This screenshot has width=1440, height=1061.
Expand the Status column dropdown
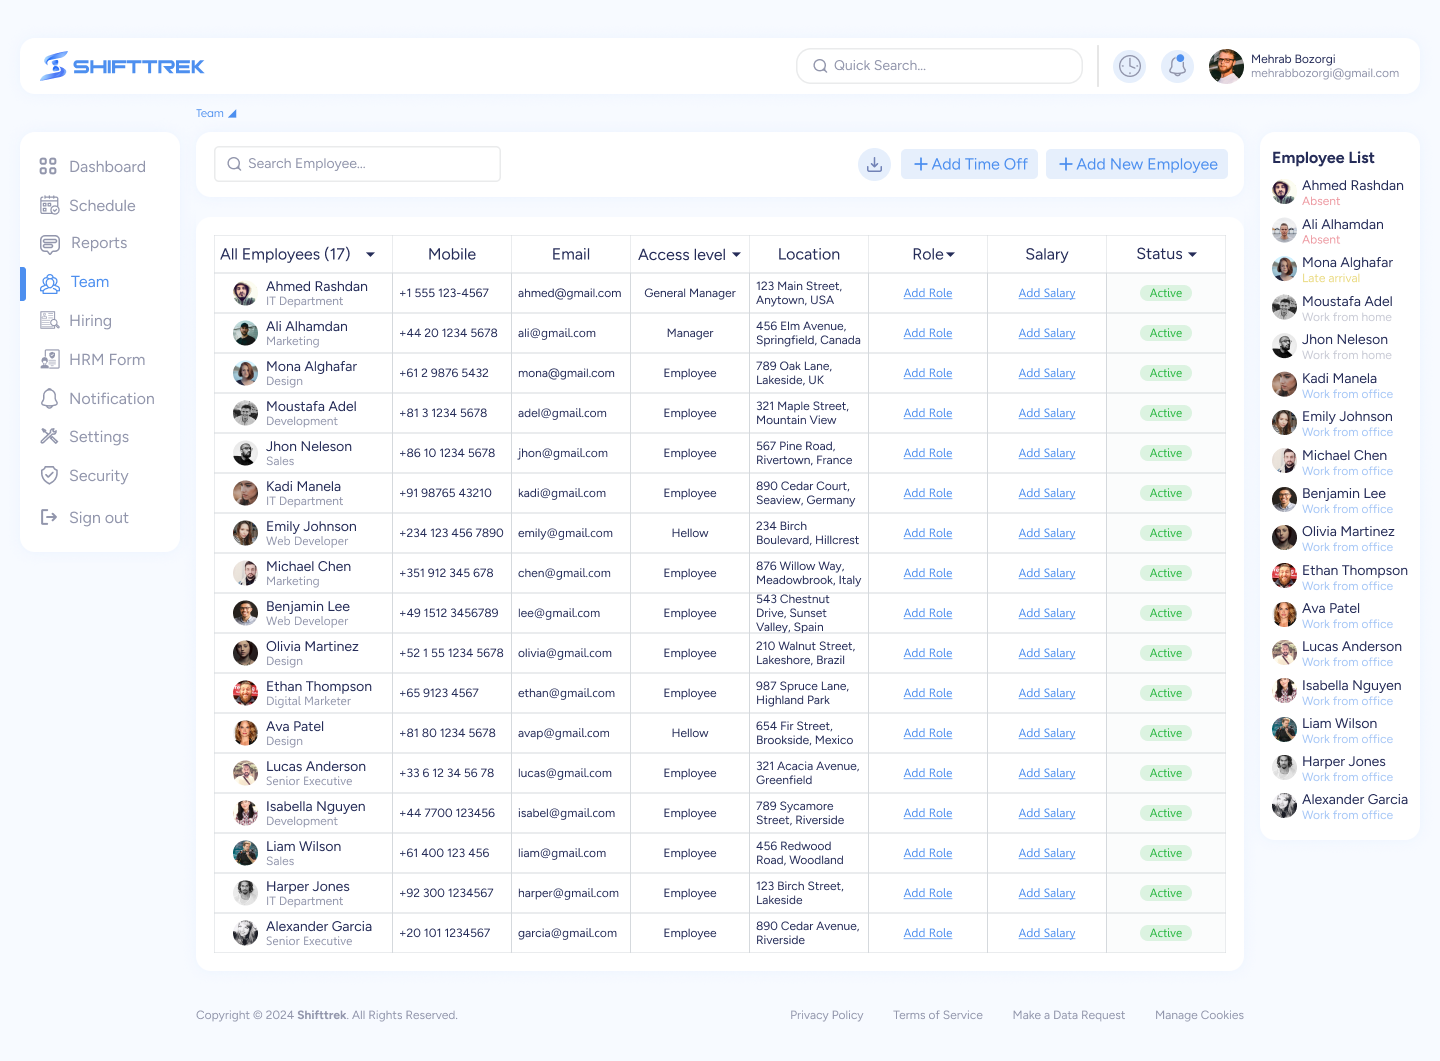[1192, 255]
